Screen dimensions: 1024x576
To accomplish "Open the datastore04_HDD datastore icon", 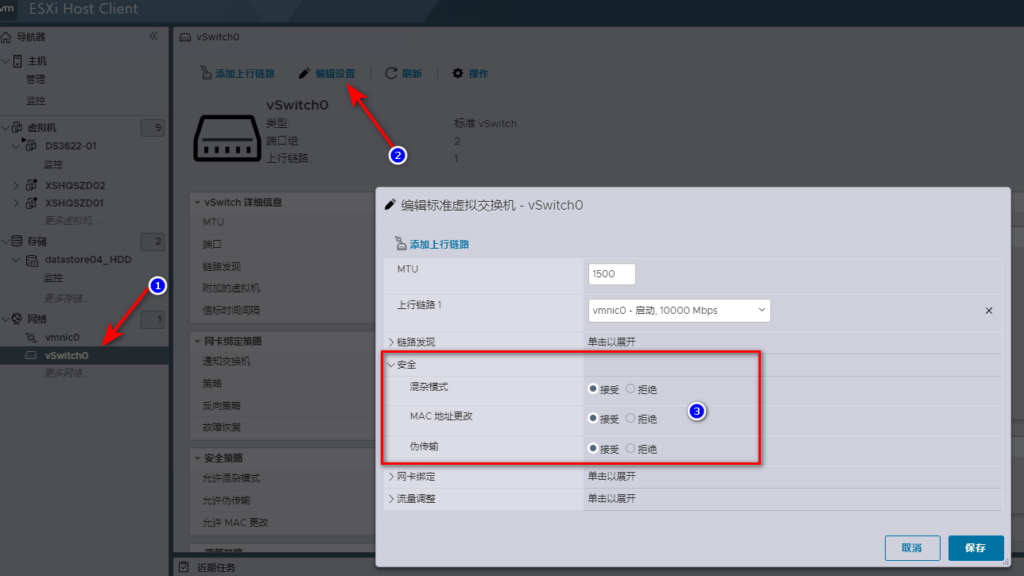I will pyautogui.click(x=31, y=260).
